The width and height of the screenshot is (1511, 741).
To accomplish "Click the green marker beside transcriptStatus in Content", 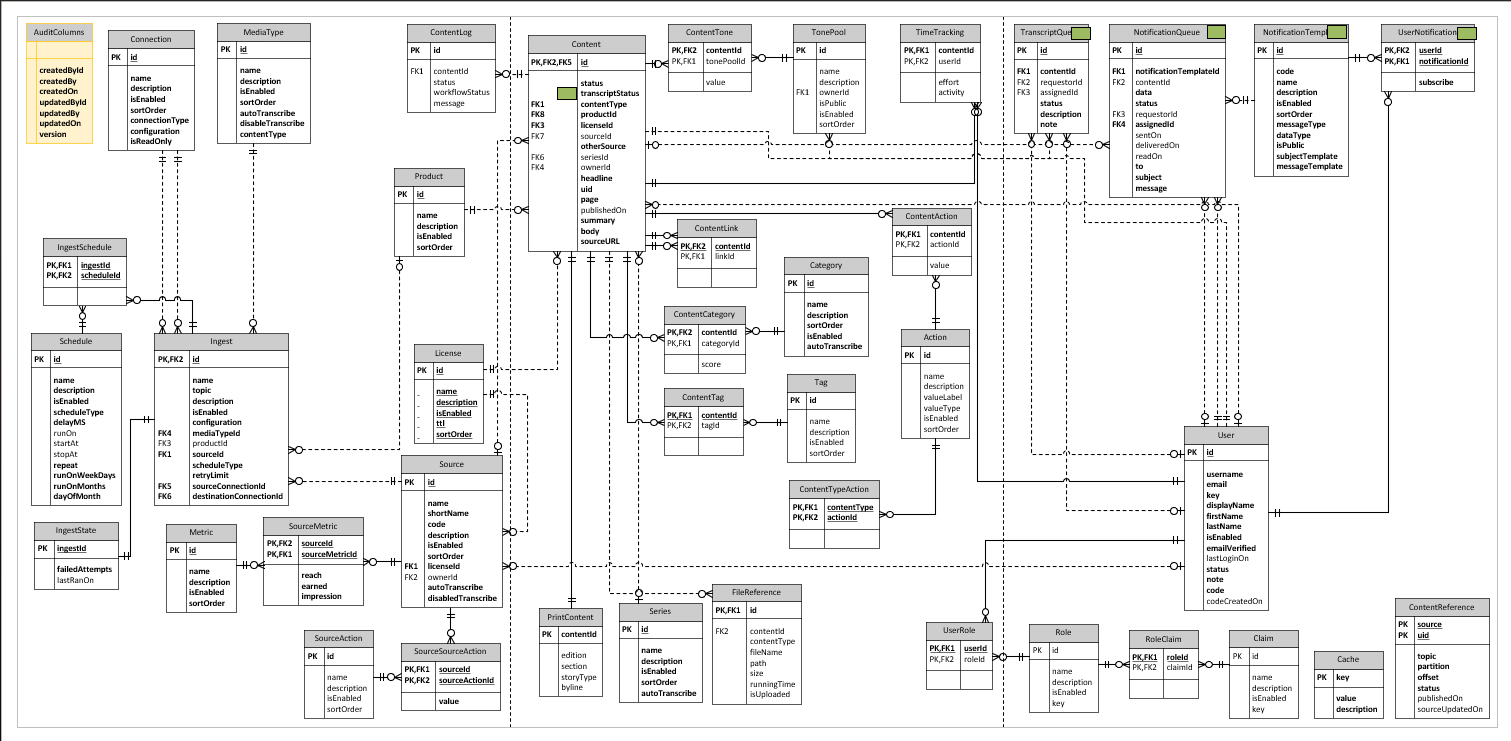I will 566,93.
